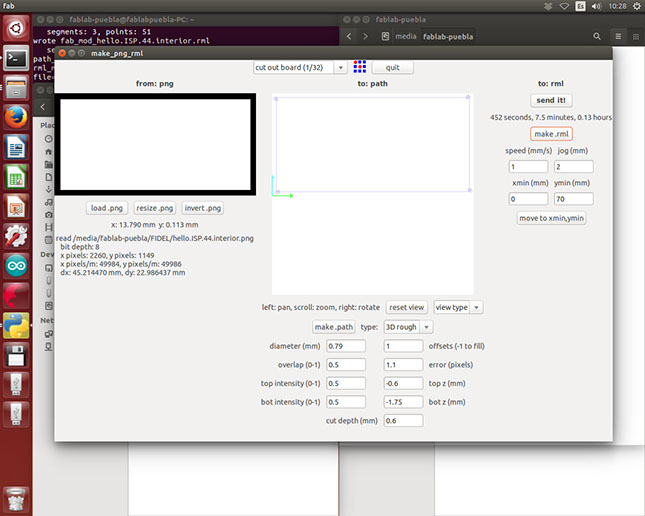Image resolution: width=645 pixels, height=516 pixels.
Task: Click diameter (mm) field
Action: coord(346,346)
